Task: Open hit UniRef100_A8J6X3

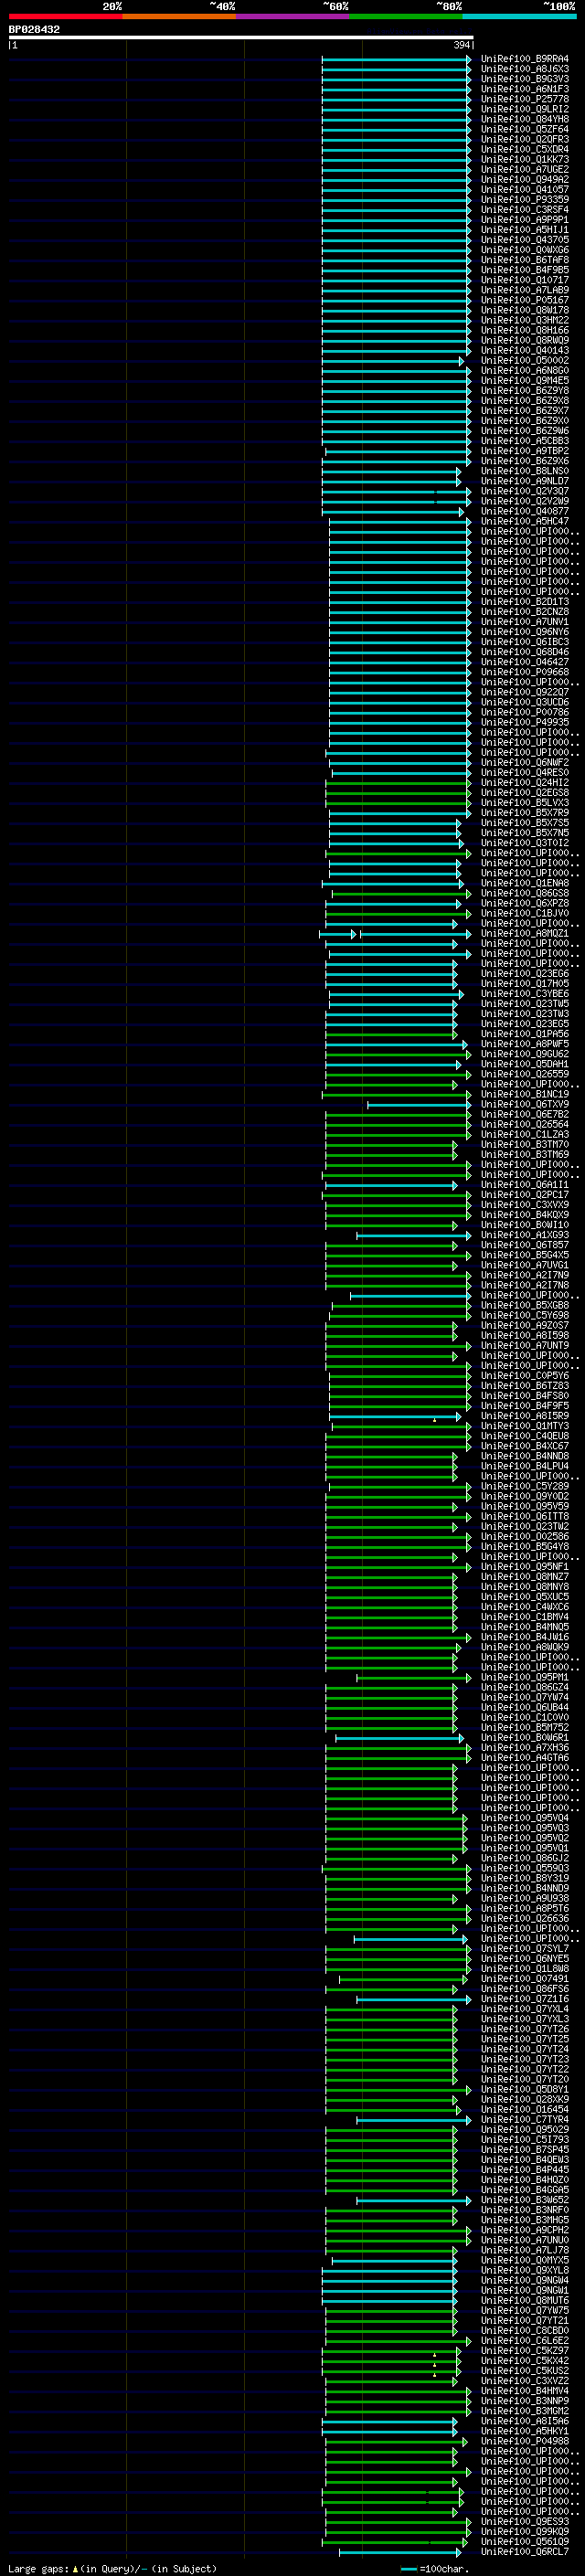Action: [x=524, y=69]
